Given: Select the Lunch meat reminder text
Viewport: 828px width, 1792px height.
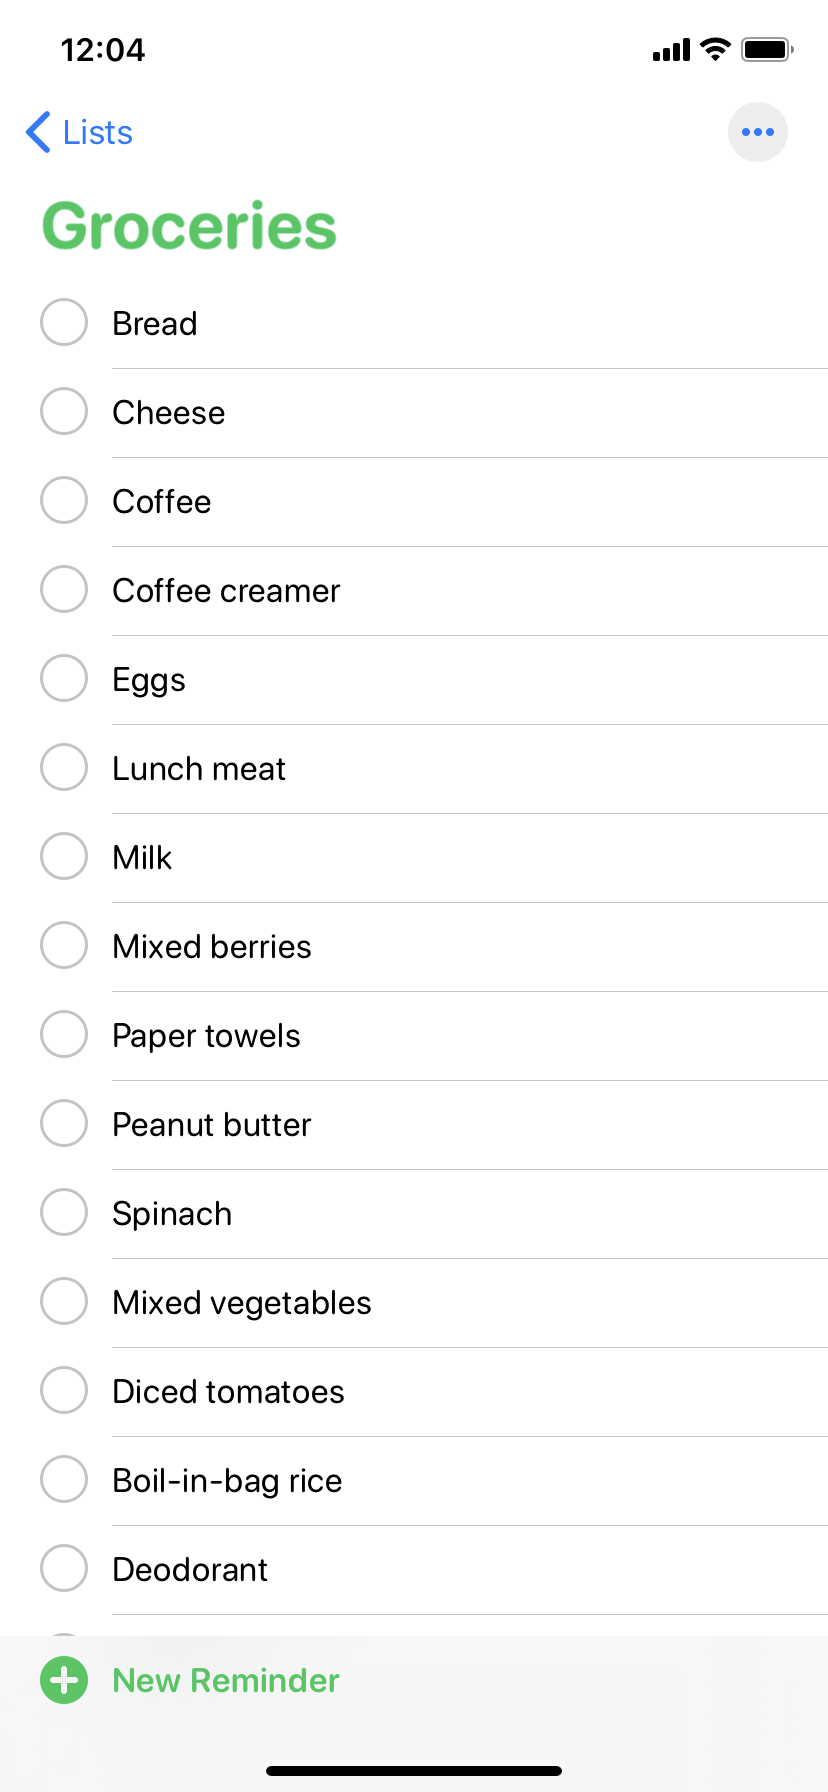Looking at the screenshot, I should click(199, 768).
